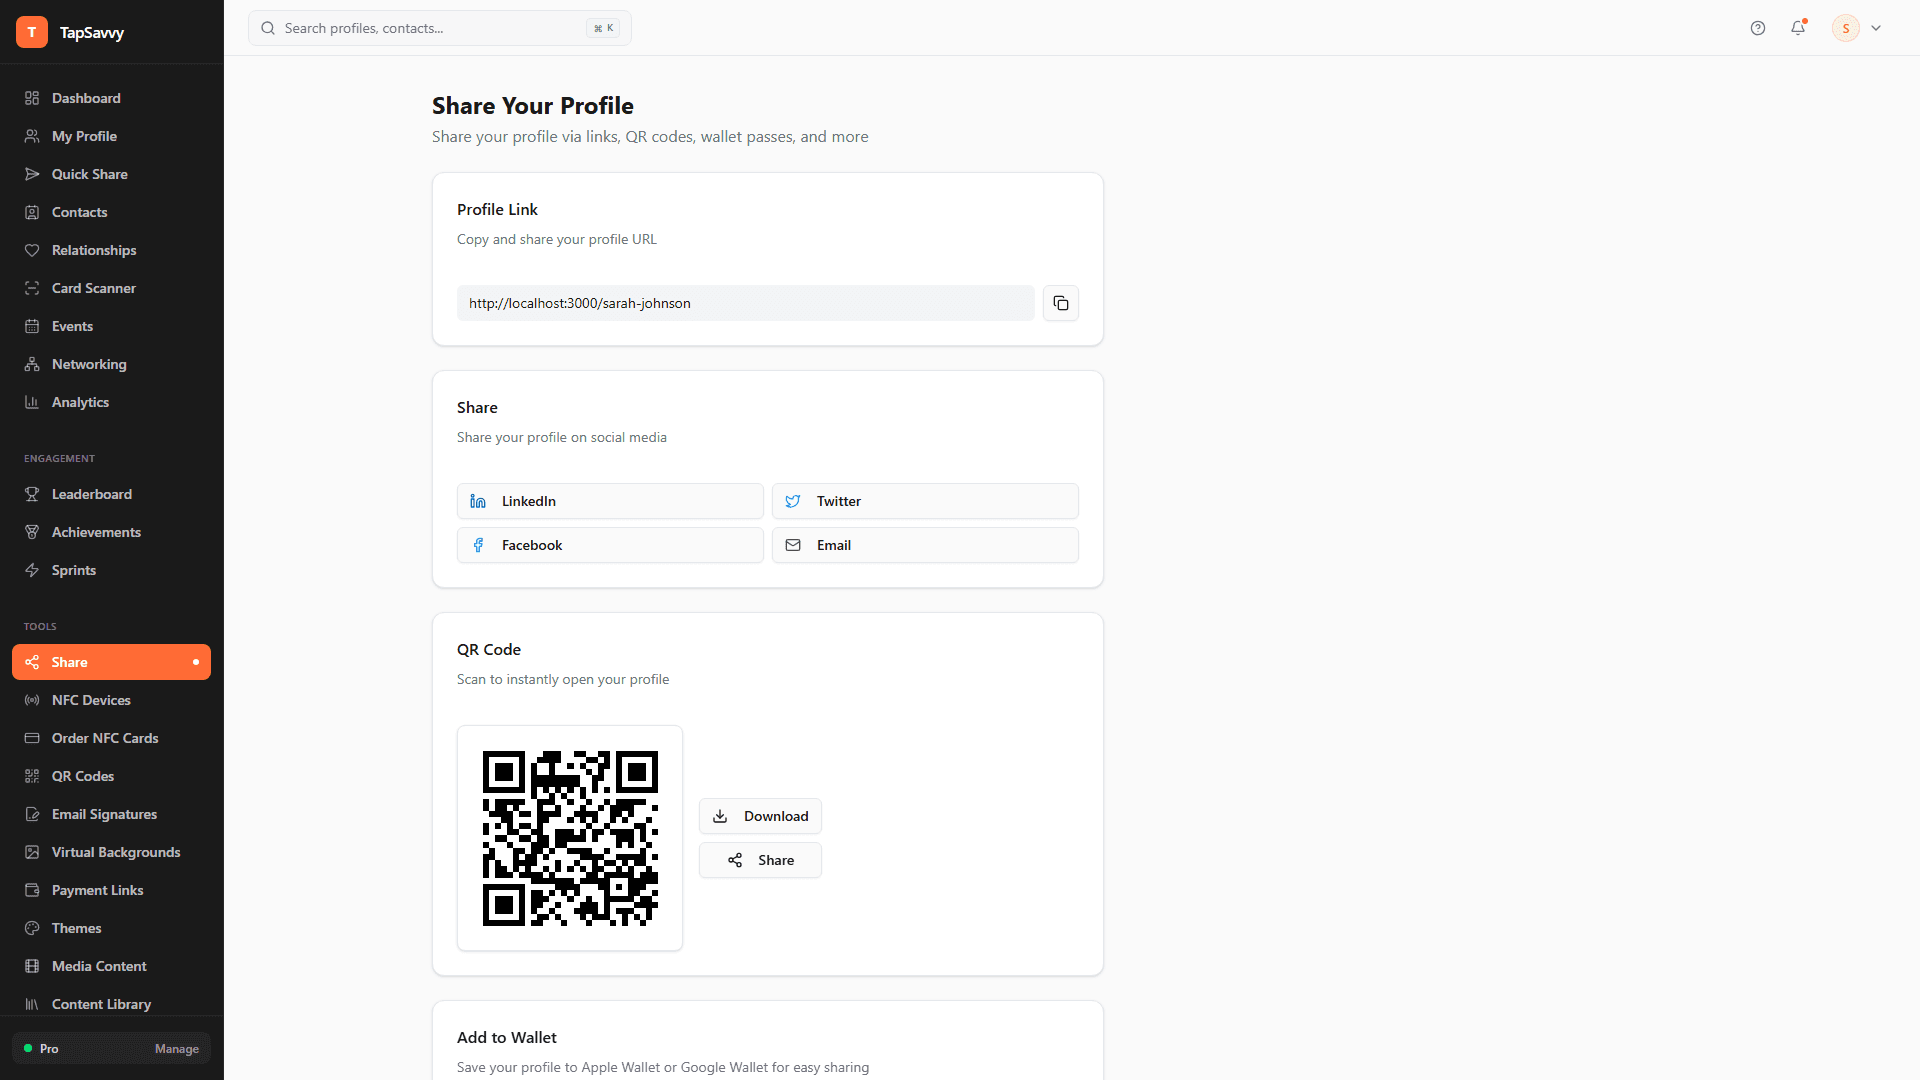The image size is (1920, 1080).
Task: Go to the Dashboard page
Action: tap(86, 98)
